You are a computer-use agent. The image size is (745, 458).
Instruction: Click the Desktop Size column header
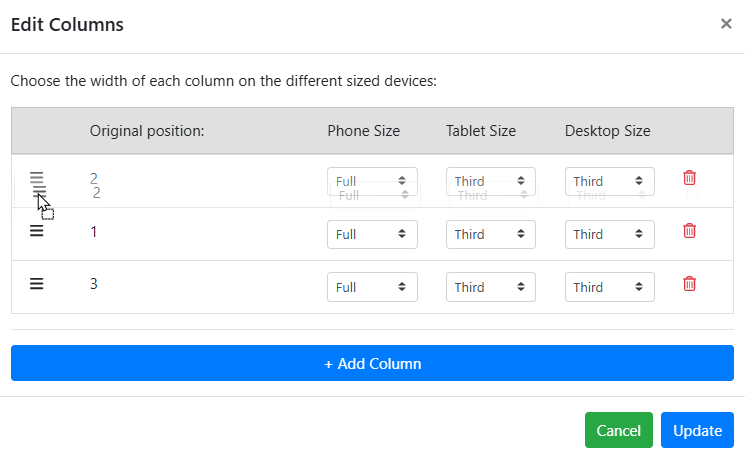point(608,131)
